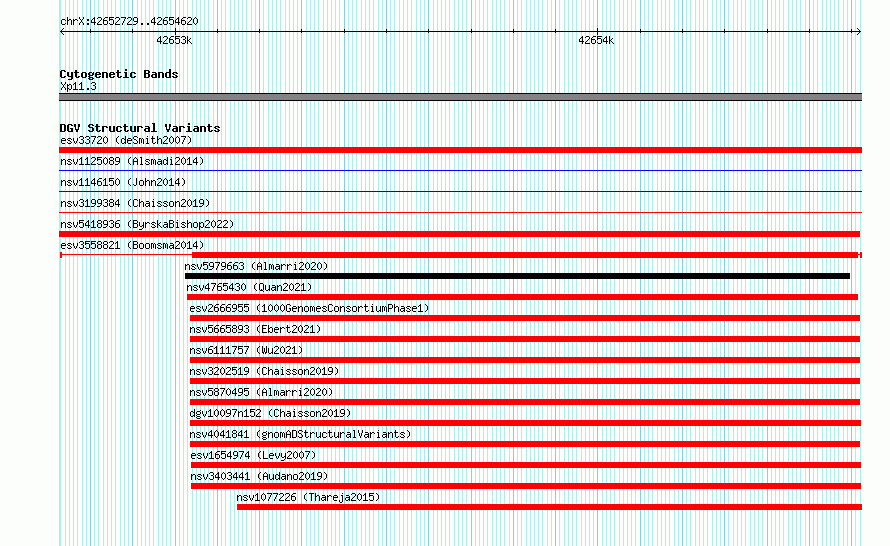Viewport: 890px width, 546px height.
Task: Select the nsv5870495 red bar
Action: coord(524,402)
